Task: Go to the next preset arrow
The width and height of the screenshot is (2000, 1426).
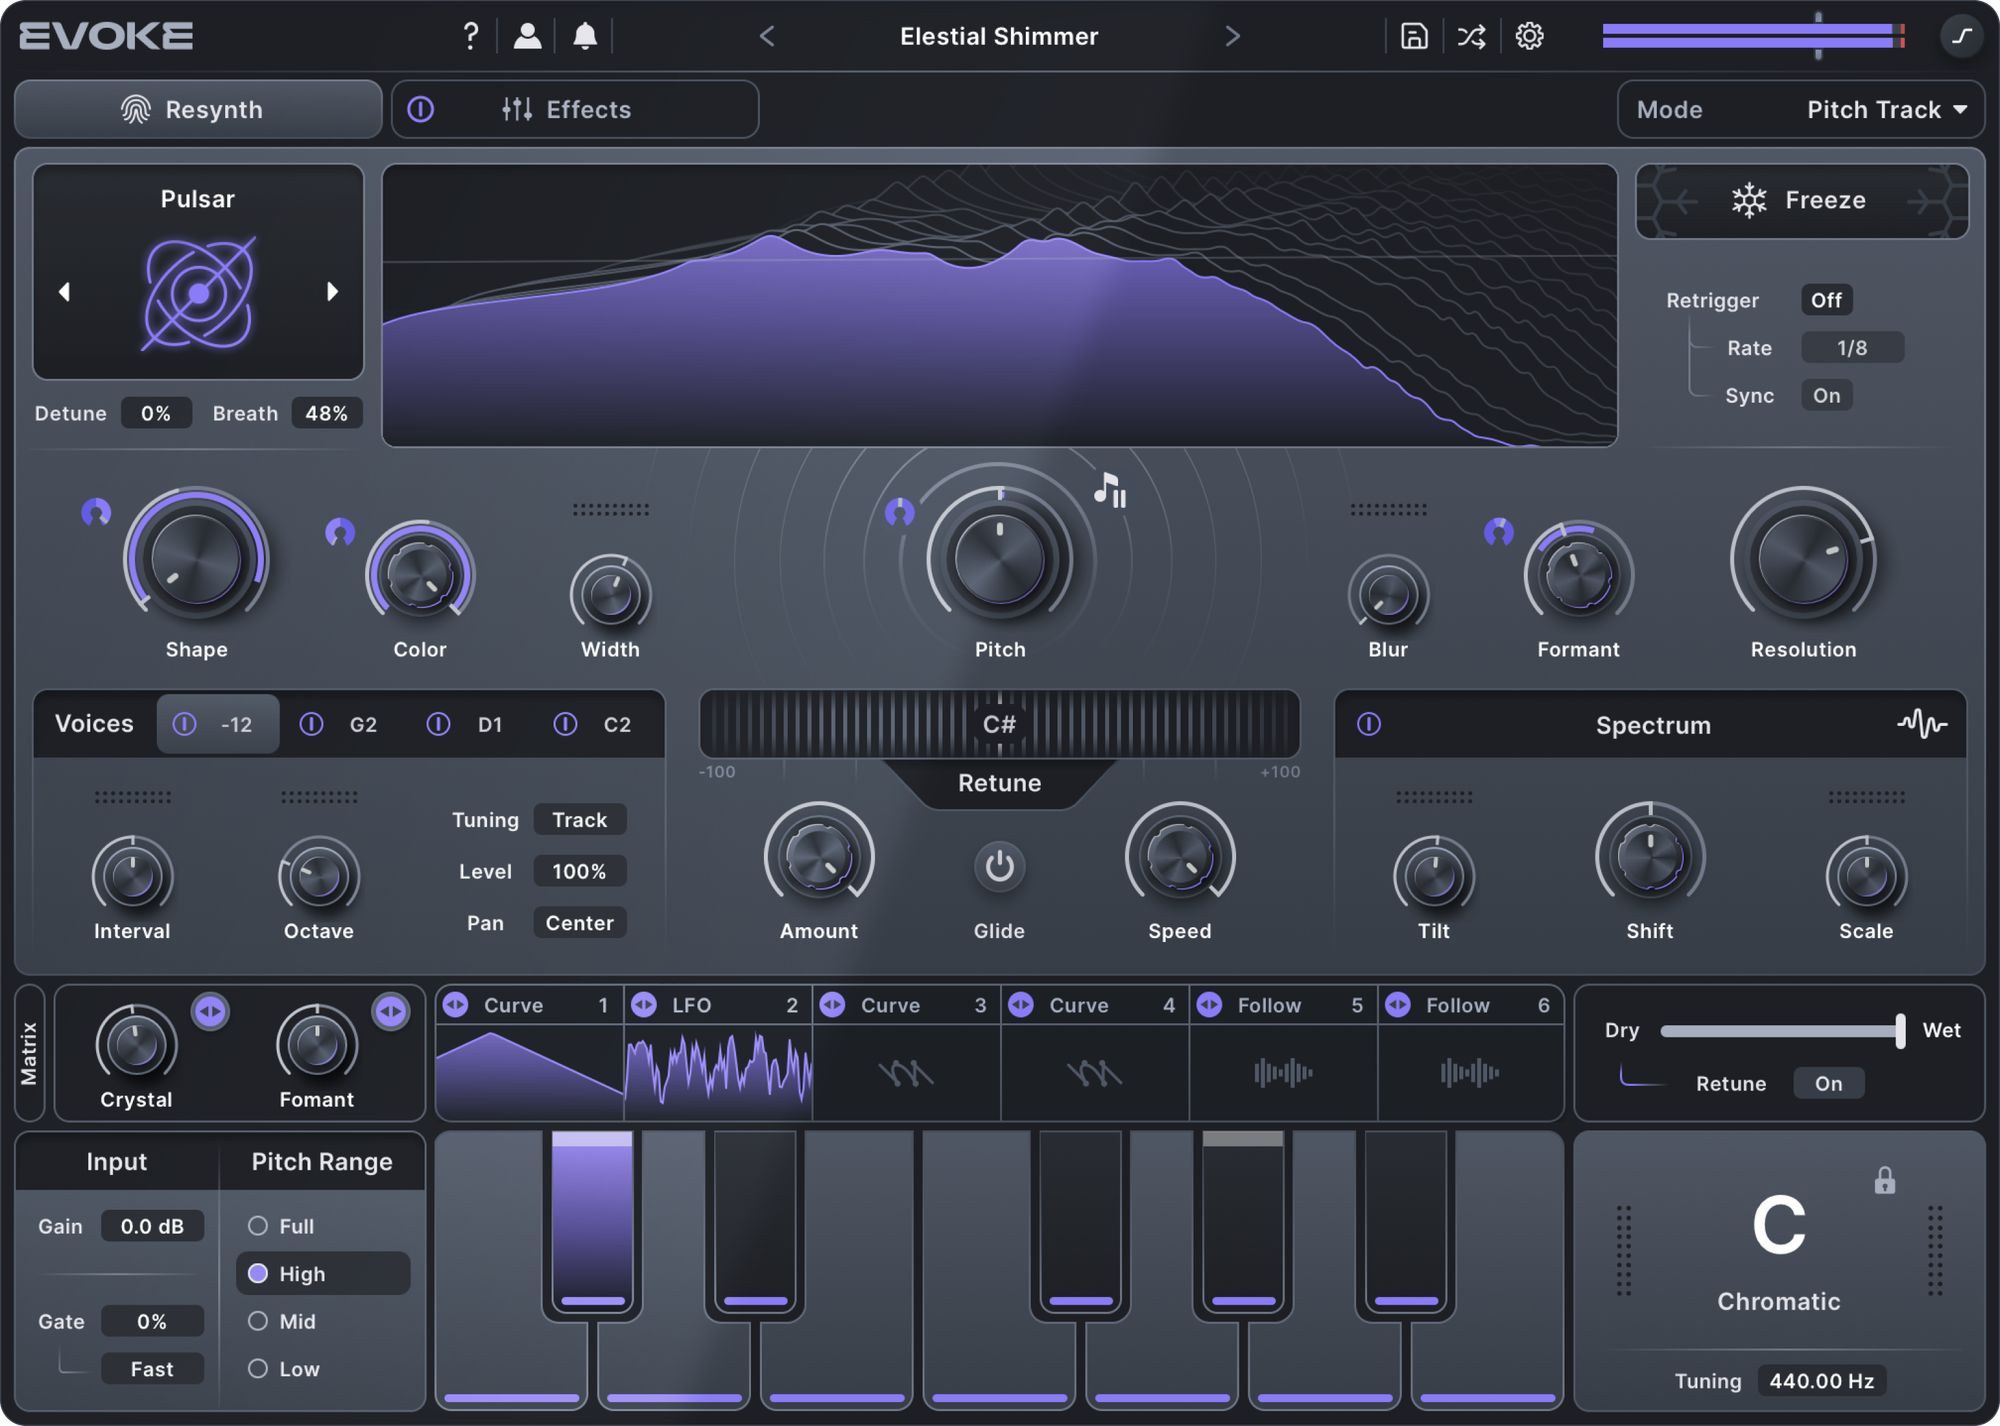Action: coord(1232,37)
